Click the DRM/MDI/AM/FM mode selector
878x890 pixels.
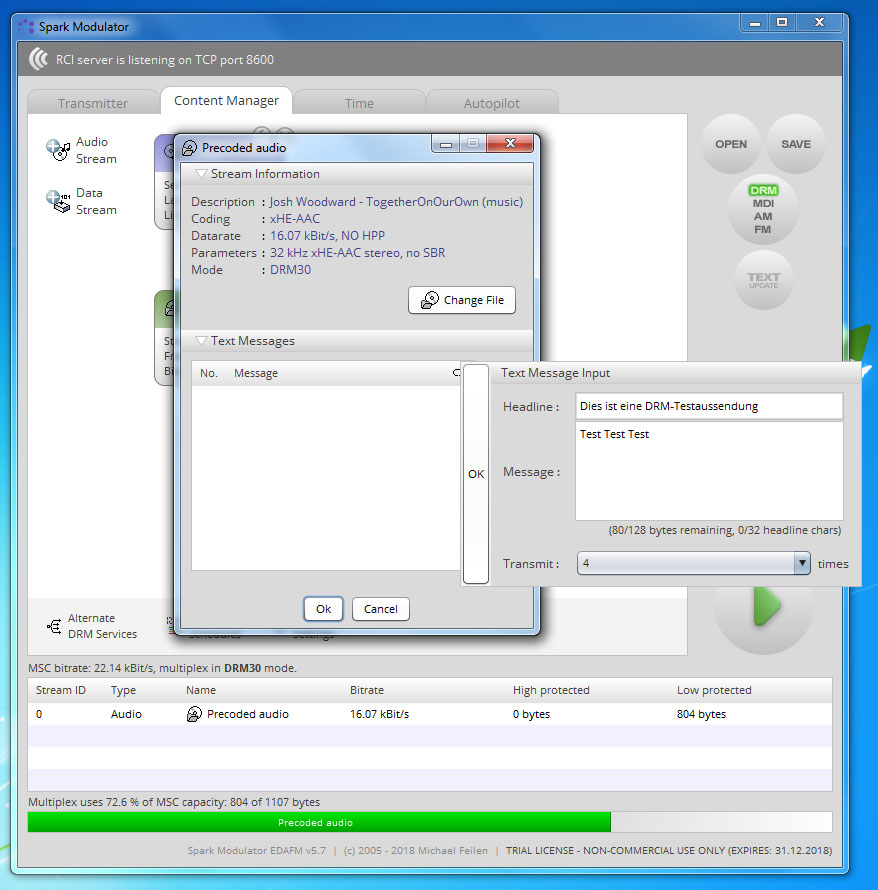click(763, 208)
